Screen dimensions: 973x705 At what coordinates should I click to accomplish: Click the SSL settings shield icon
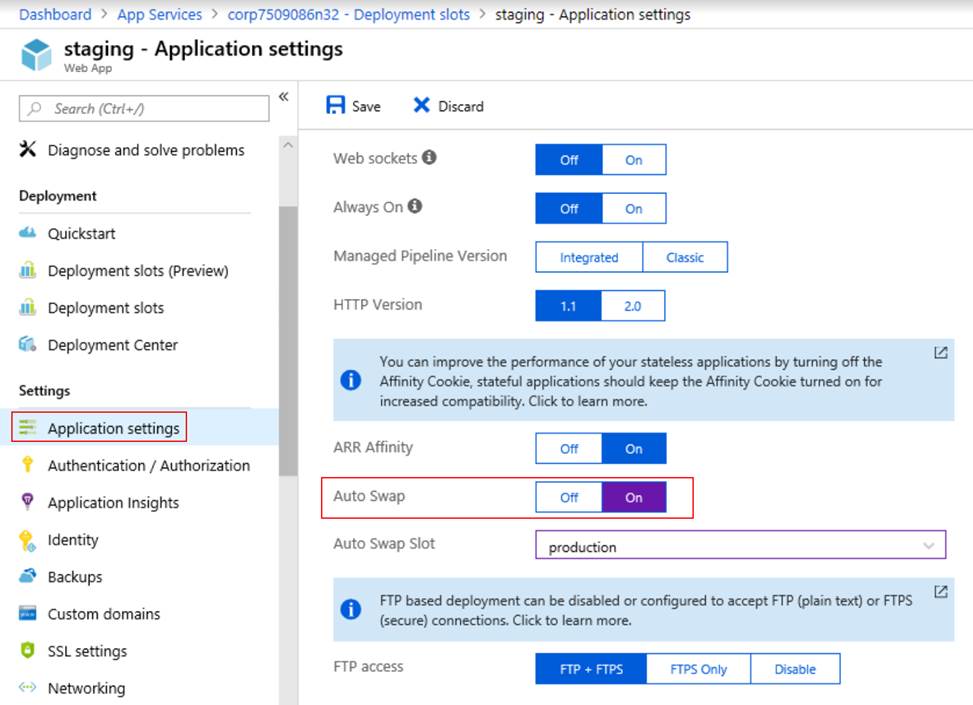point(28,651)
